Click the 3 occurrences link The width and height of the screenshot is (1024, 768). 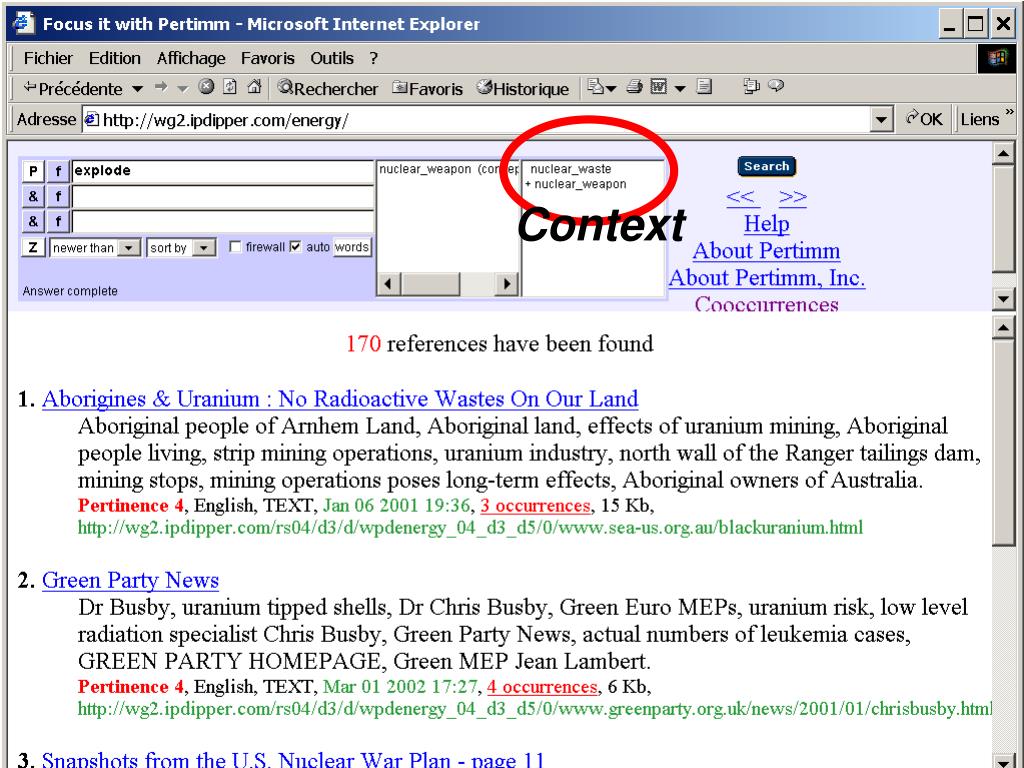(535, 506)
